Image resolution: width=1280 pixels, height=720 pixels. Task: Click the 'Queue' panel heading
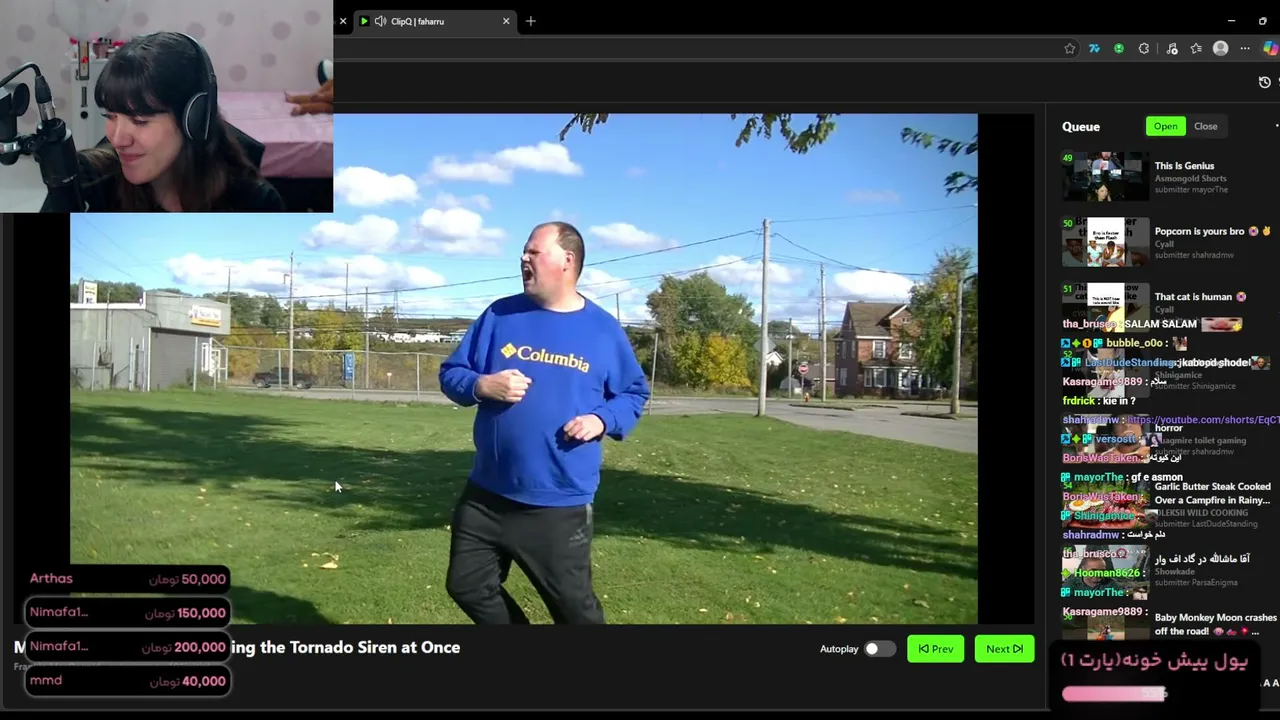point(1081,127)
